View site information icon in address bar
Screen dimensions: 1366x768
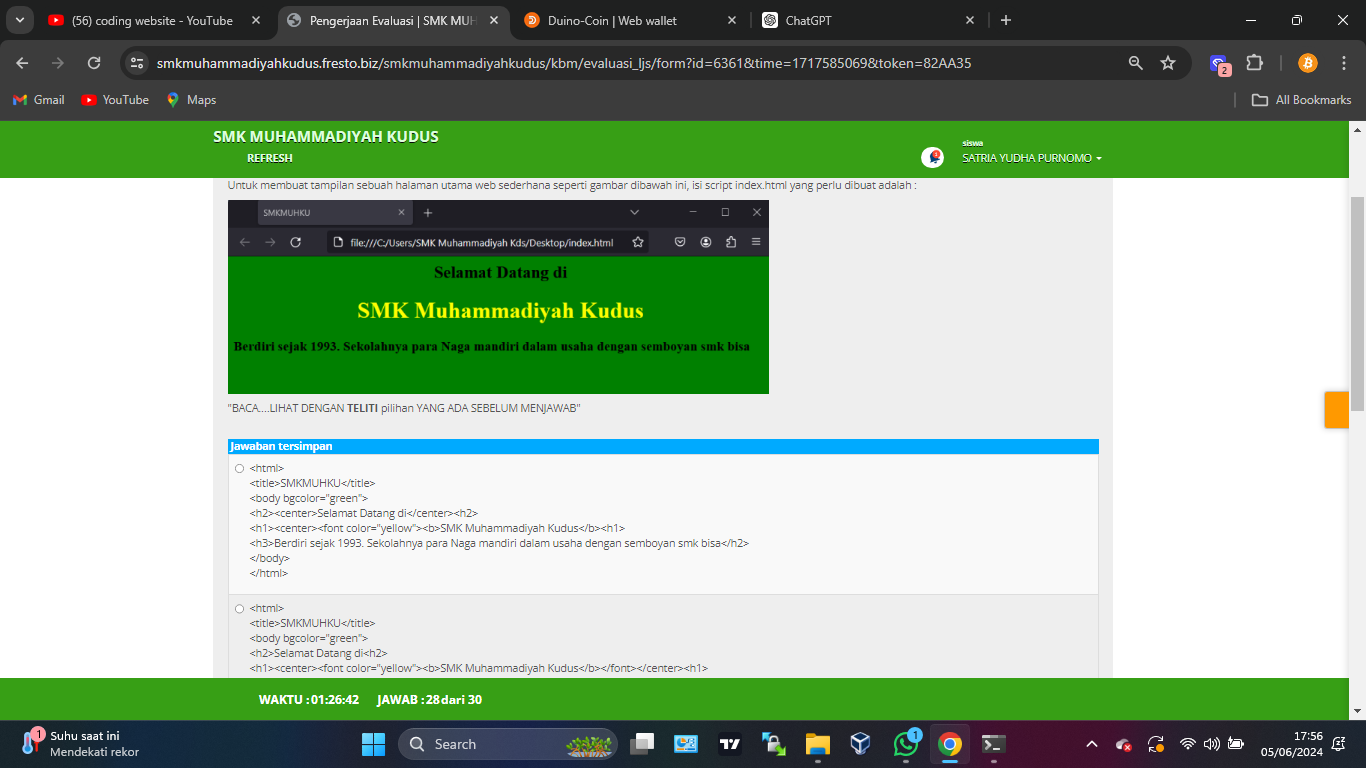[137, 63]
